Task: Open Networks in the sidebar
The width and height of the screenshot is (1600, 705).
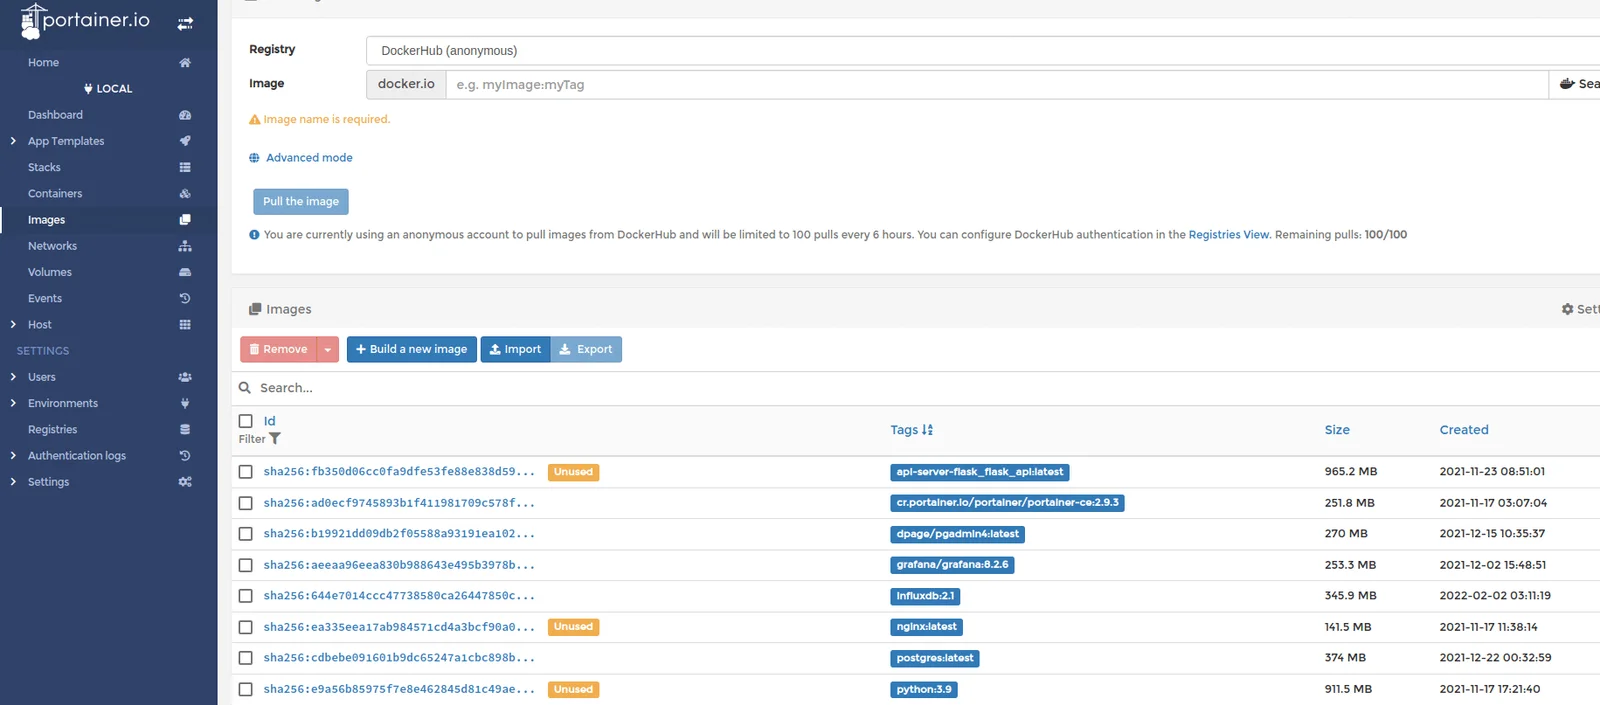Action: pos(52,246)
